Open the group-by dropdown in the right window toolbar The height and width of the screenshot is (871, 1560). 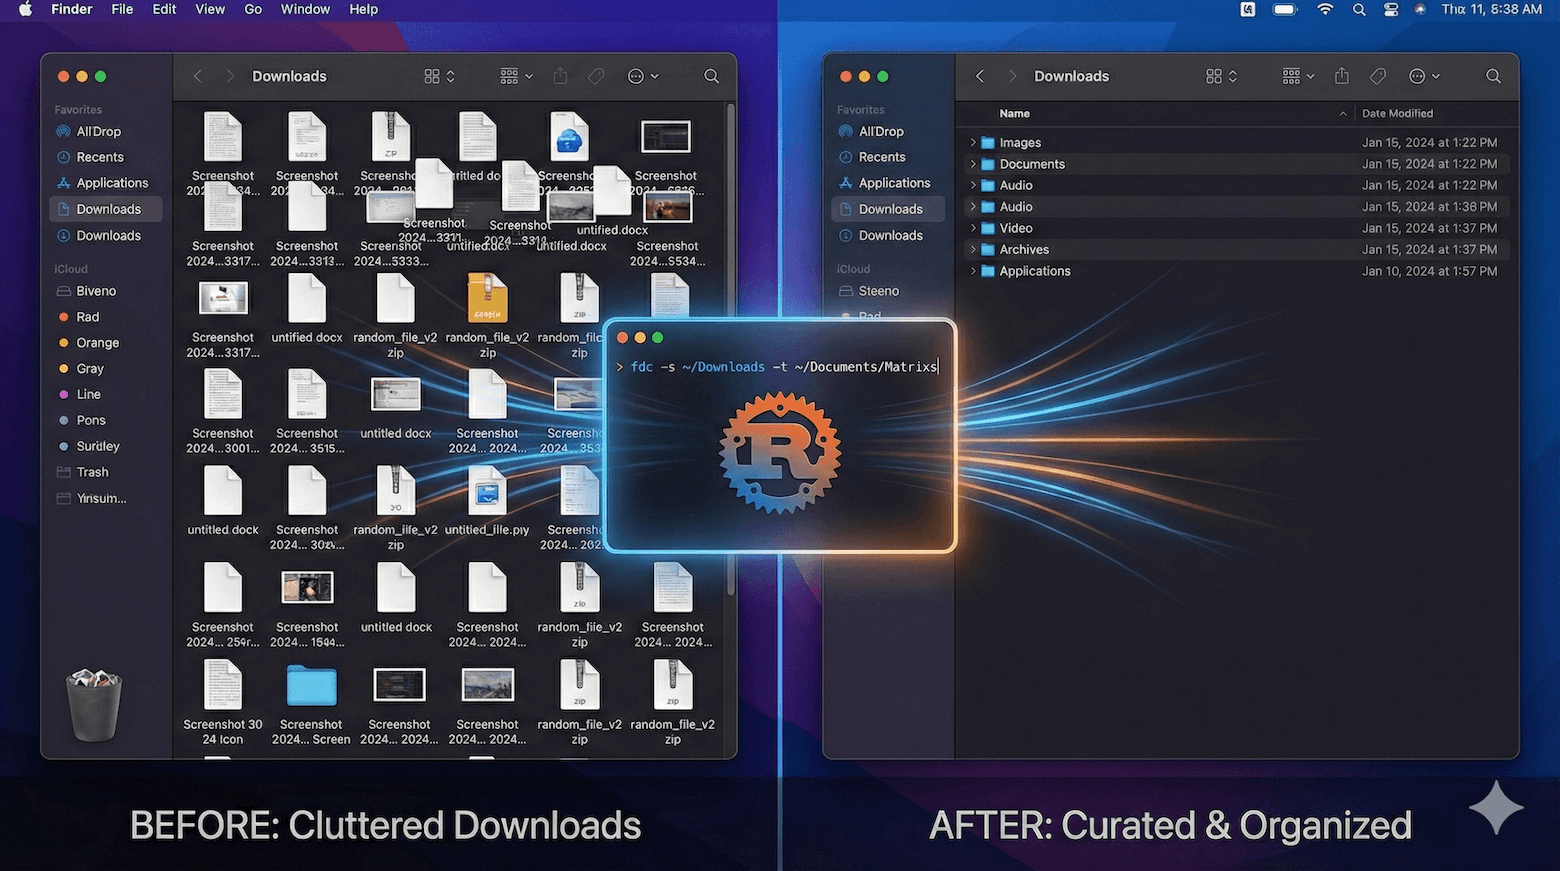coord(1298,76)
